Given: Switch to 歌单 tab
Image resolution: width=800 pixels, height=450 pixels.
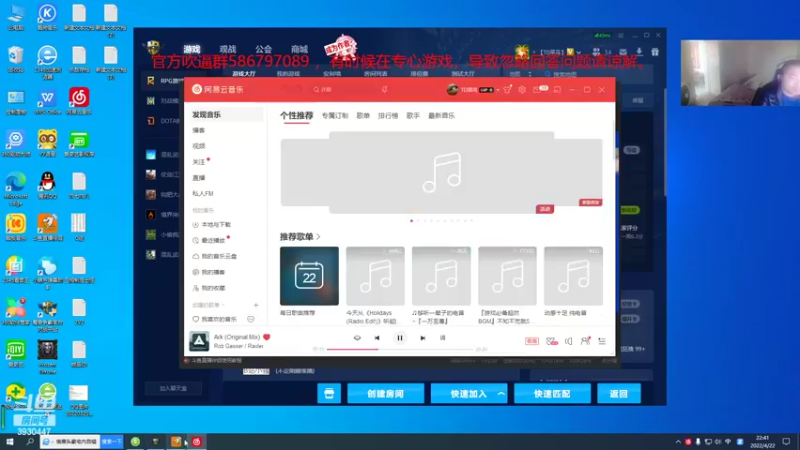Looking at the screenshot, I should click(363, 116).
